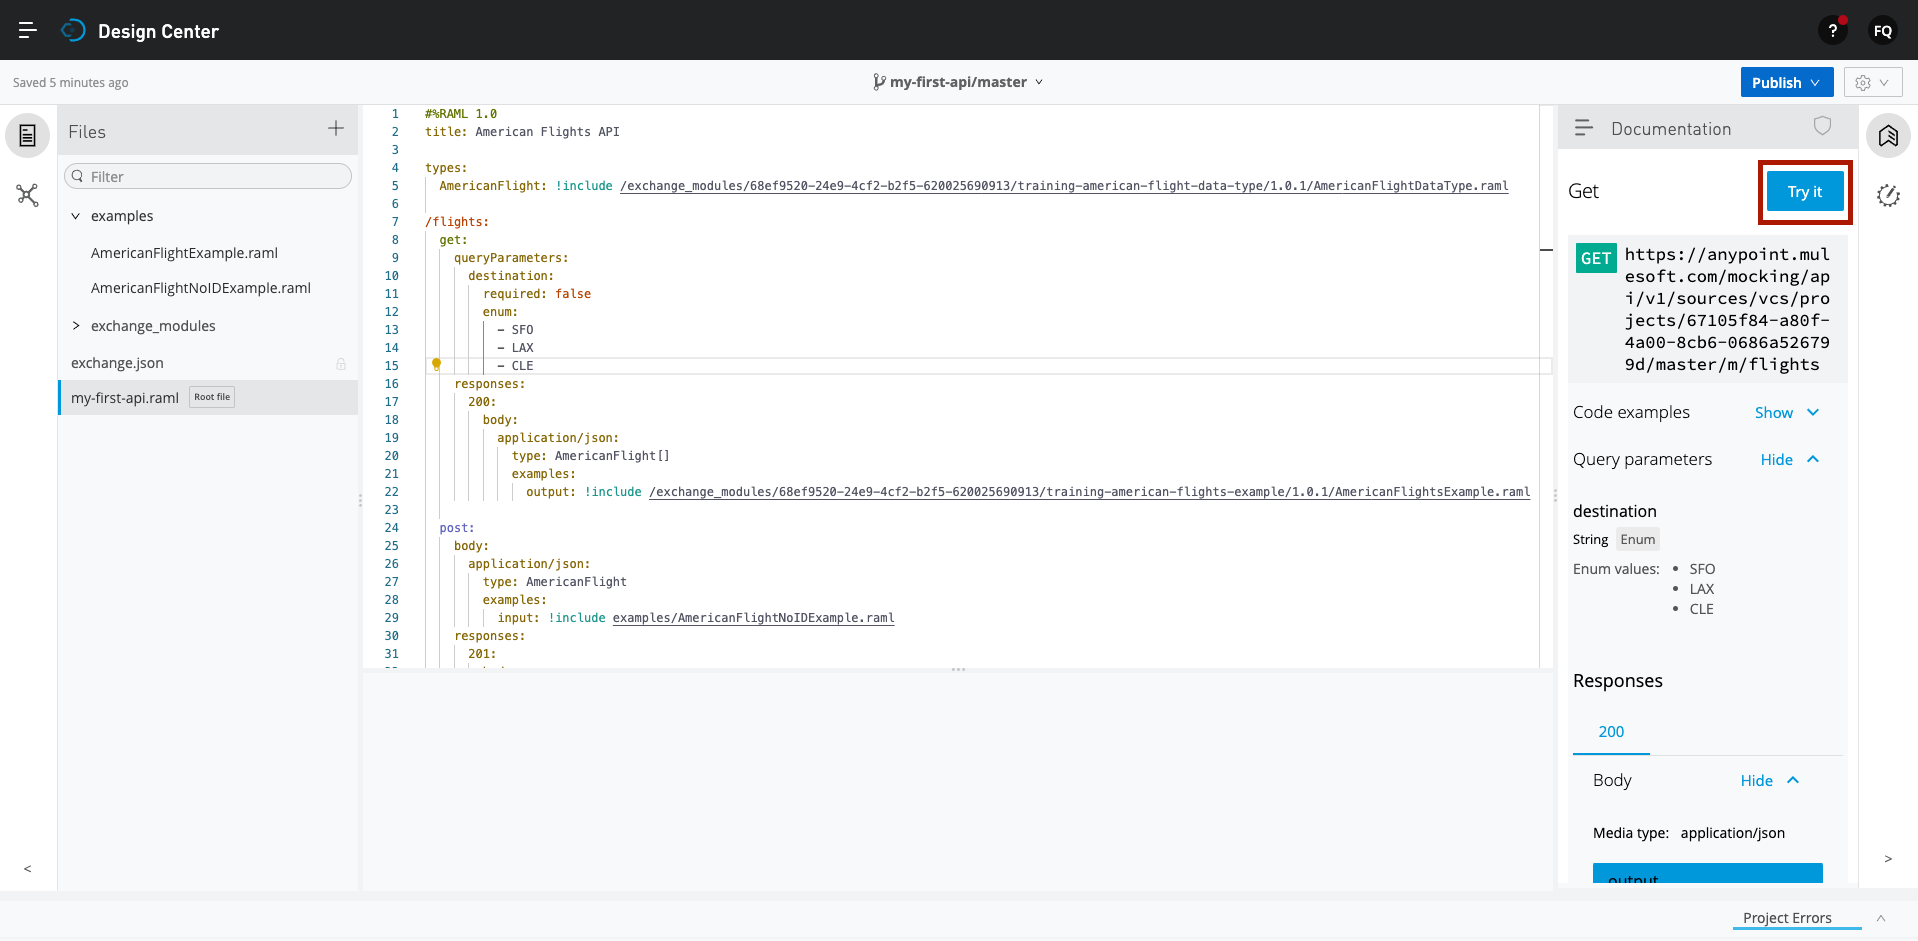This screenshot has height=941, width=1918.
Task: Click the Responses heading
Action: pos(1617,681)
